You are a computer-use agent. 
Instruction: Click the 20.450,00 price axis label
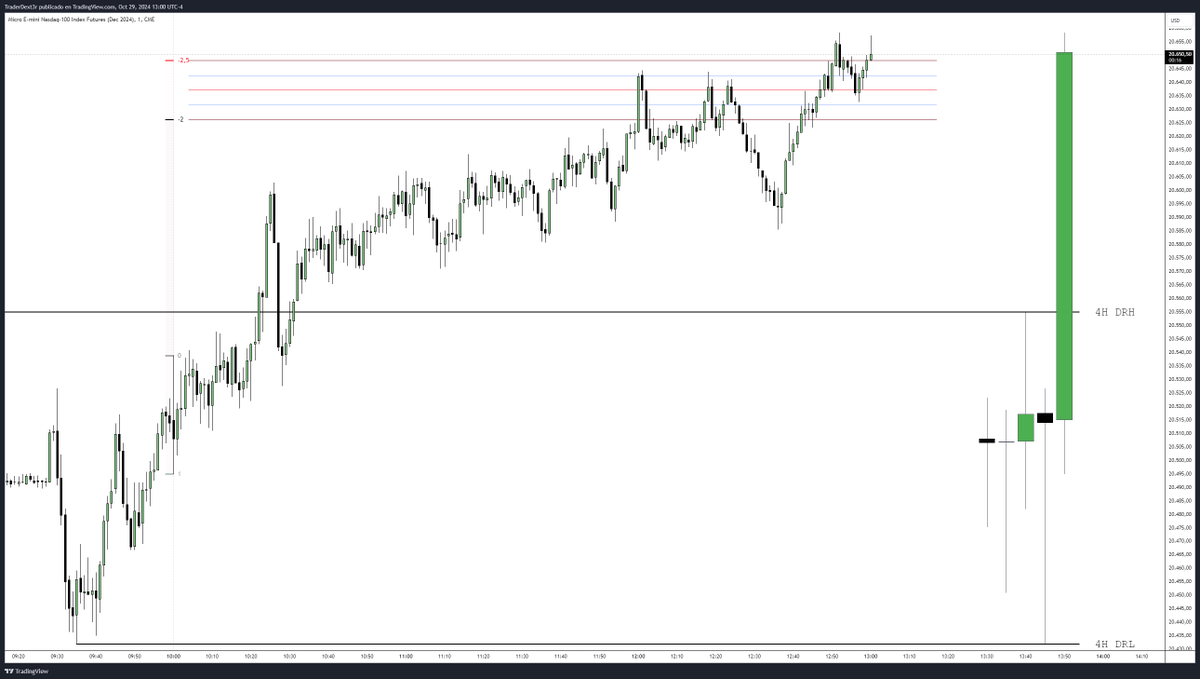(1178, 595)
